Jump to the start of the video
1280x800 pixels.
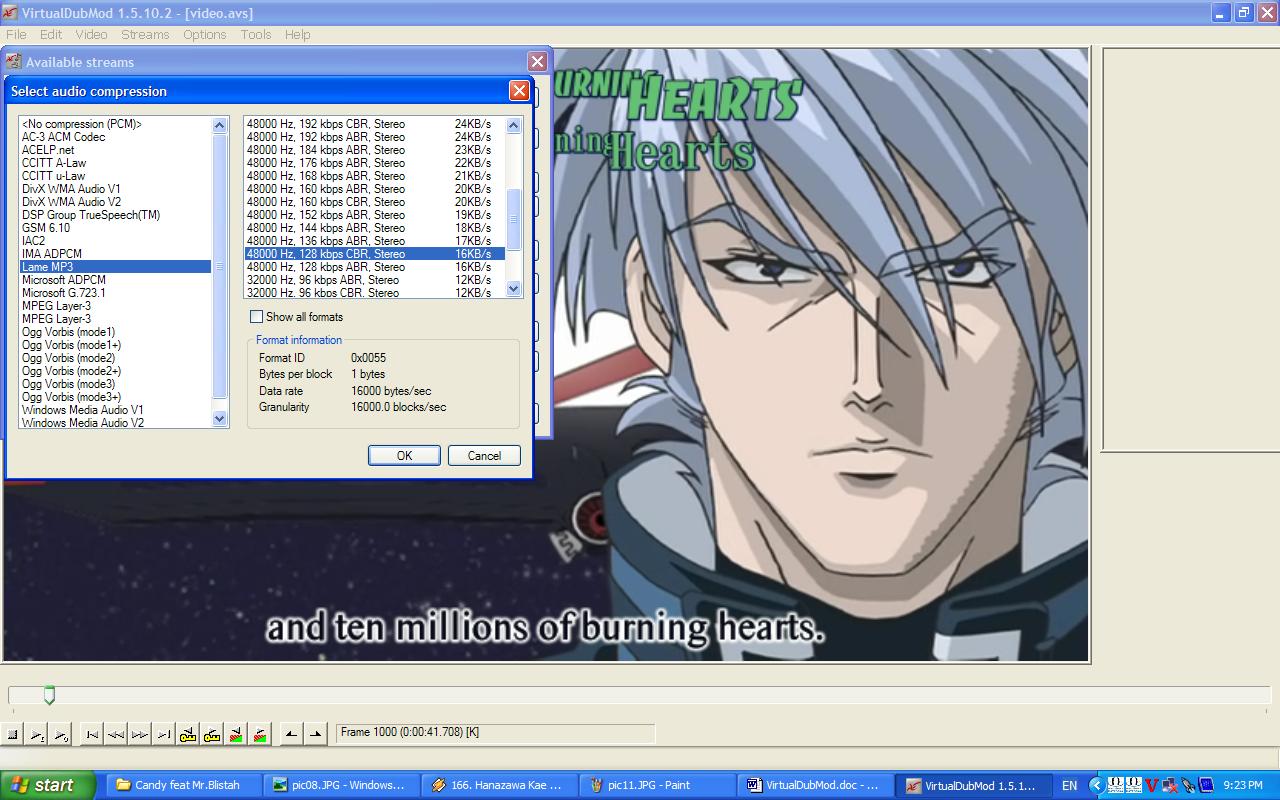(x=92, y=734)
